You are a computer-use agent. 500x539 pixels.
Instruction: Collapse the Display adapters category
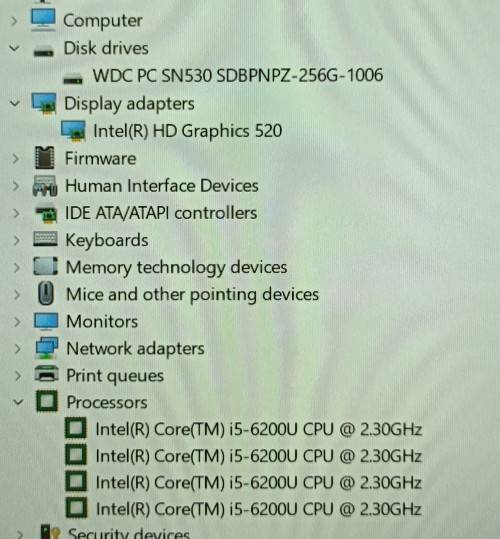15,102
